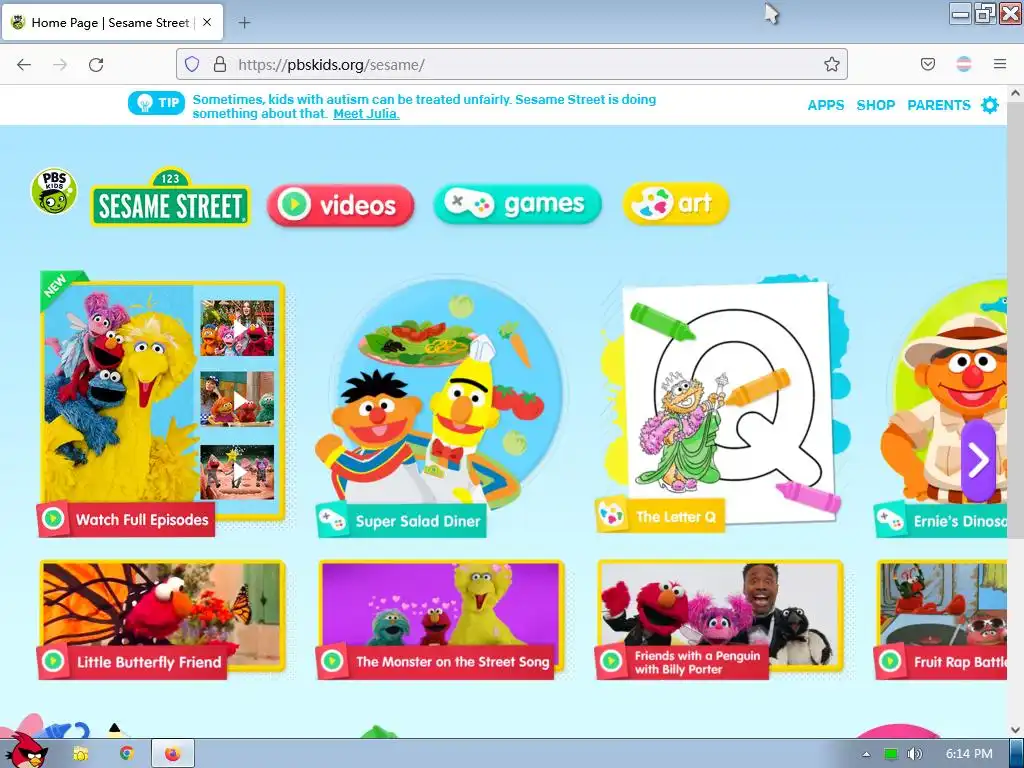Close the Sesame Street tab
The height and width of the screenshot is (768, 1024).
pyautogui.click(x=207, y=22)
